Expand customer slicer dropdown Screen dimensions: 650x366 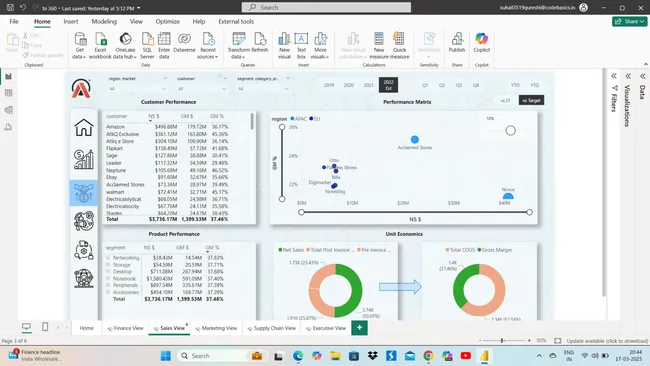(224, 89)
